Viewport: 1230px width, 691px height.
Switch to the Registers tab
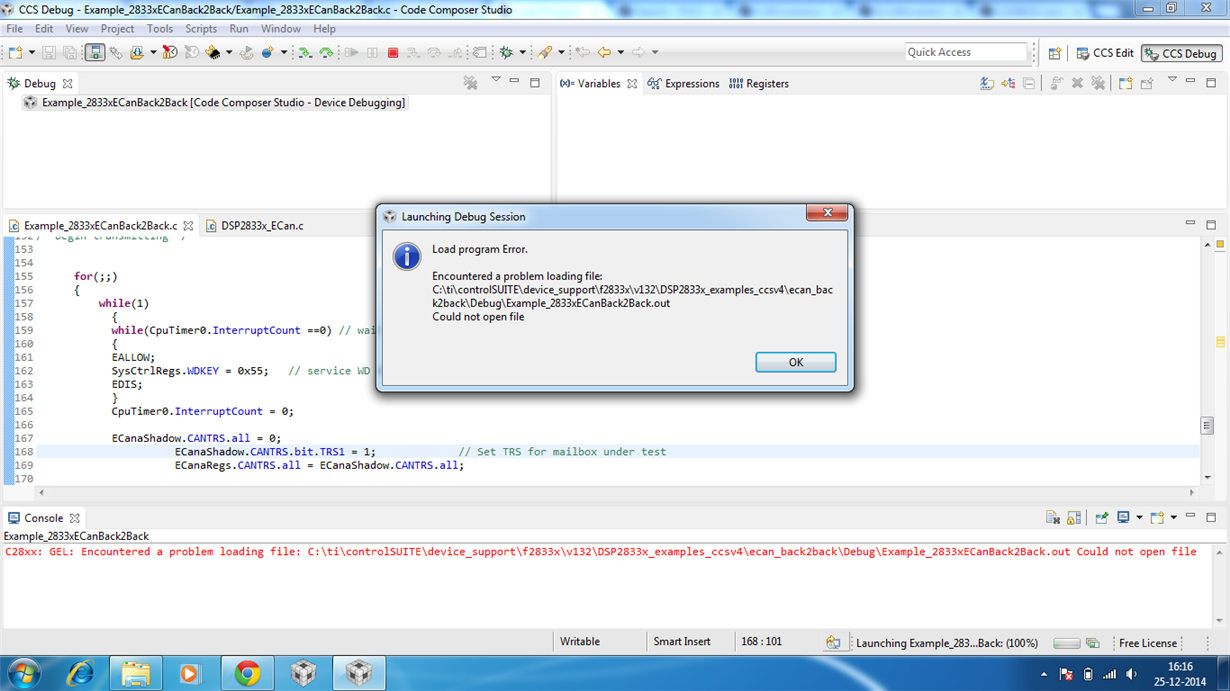[759, 84]
